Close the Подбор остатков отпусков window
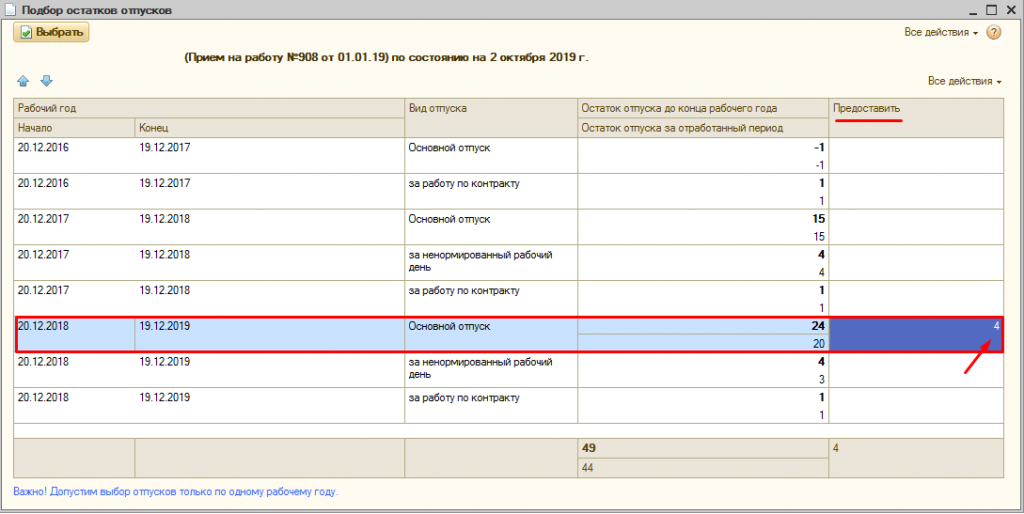This screenshot has height=514, width=1024. 1011,9
